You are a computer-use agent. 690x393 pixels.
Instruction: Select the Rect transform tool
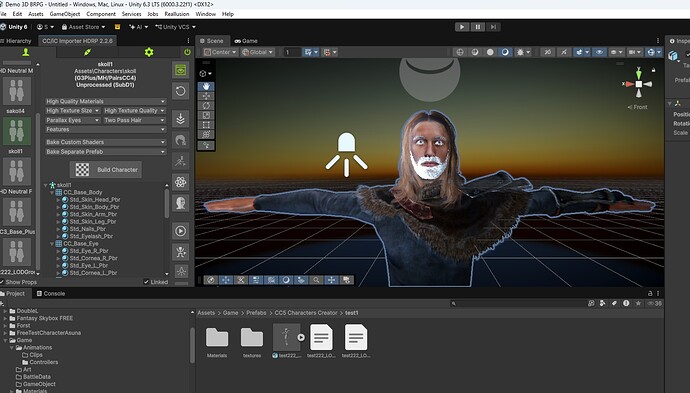[x=206, y=125]
